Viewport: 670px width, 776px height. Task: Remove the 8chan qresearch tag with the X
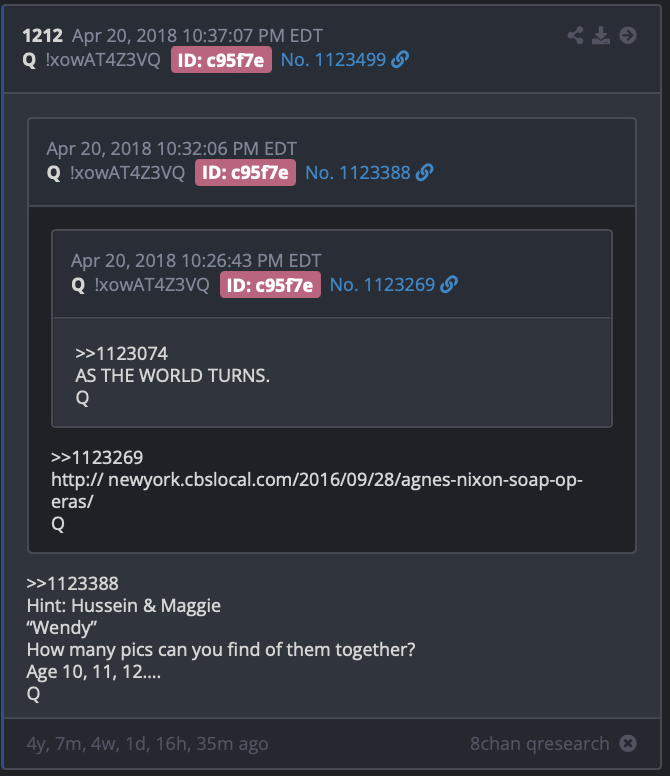pyautogui.click(x=628, y=743)
